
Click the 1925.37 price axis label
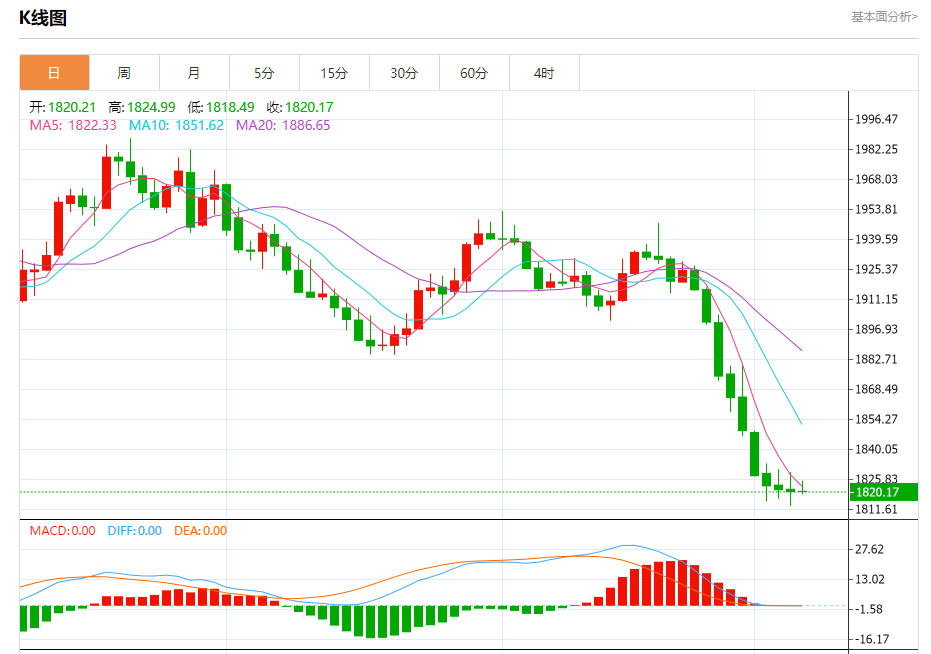click(x=876, y=269)
